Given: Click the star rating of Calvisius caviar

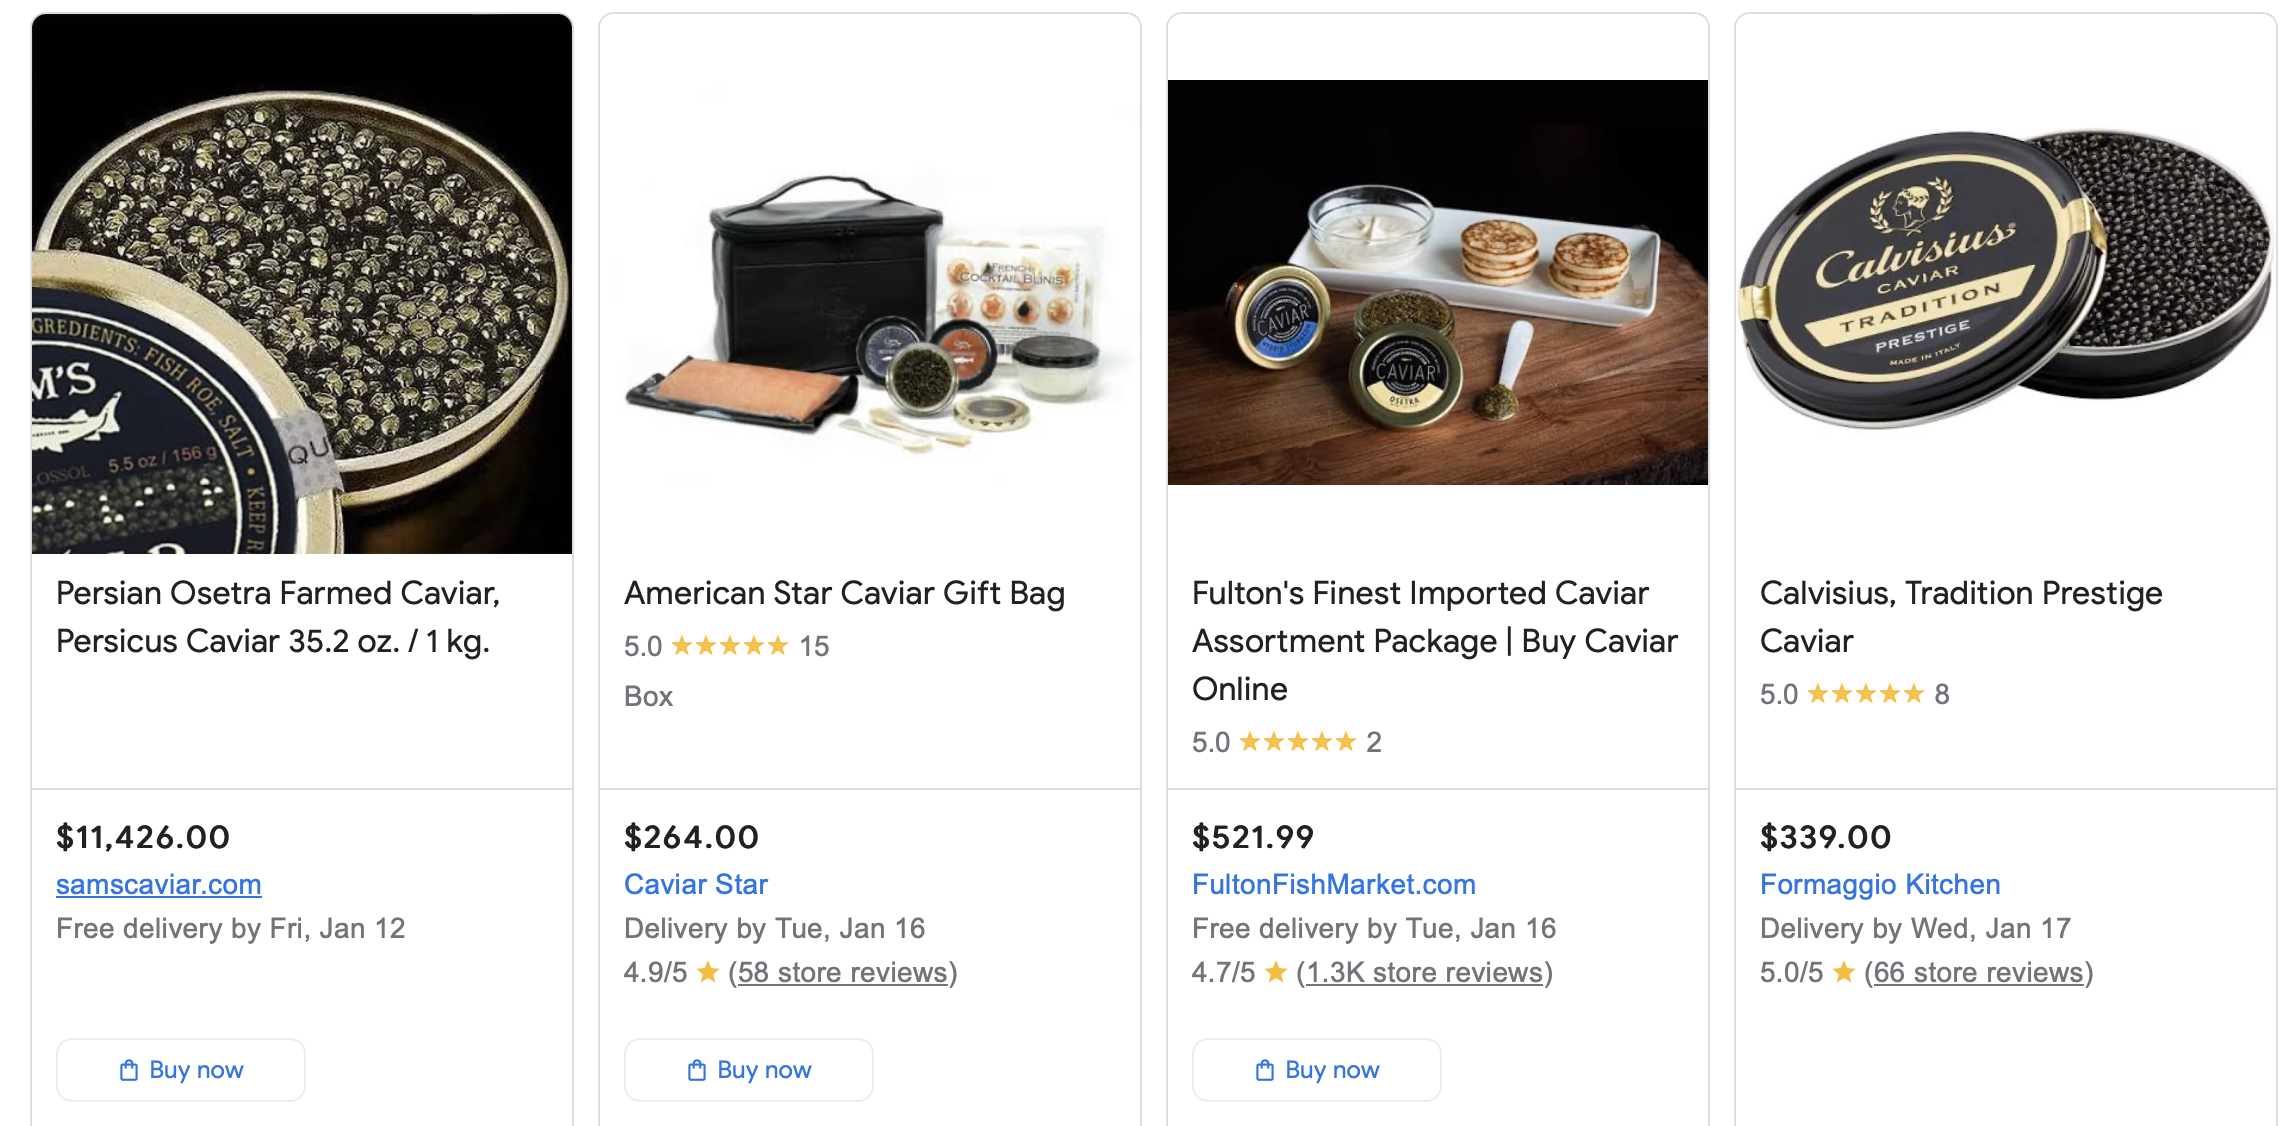Looking at the screenshot, I should pos(1865,694).
